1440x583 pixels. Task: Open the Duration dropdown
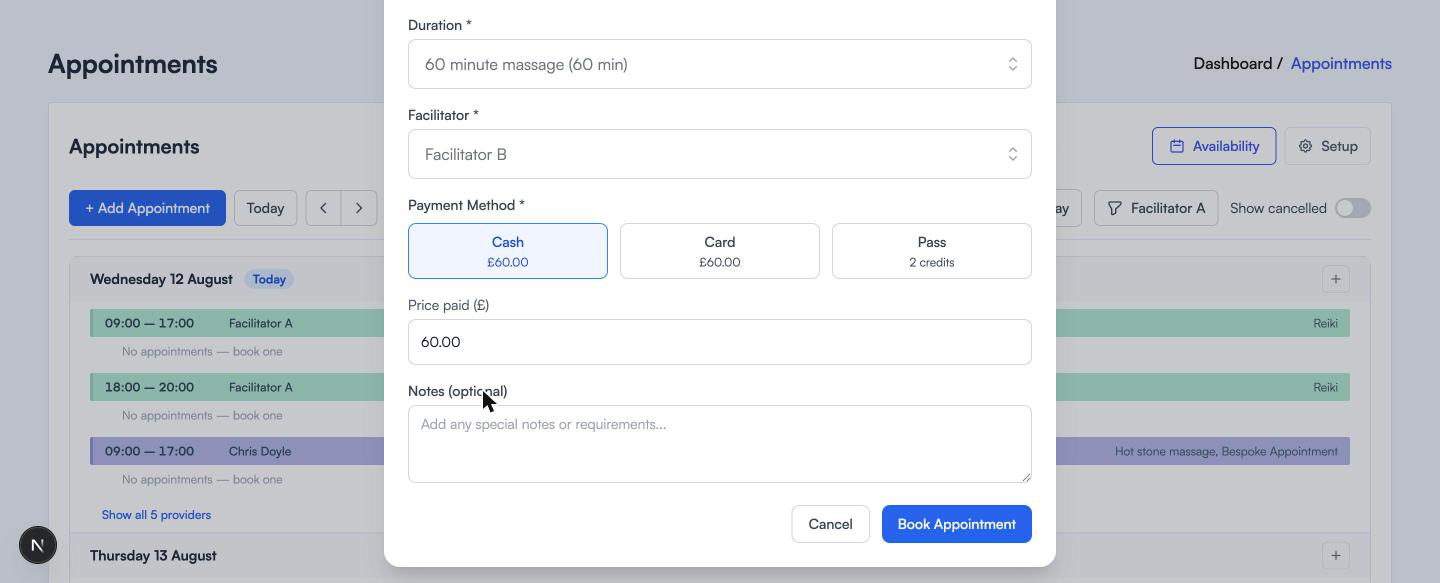click(719, 64)
